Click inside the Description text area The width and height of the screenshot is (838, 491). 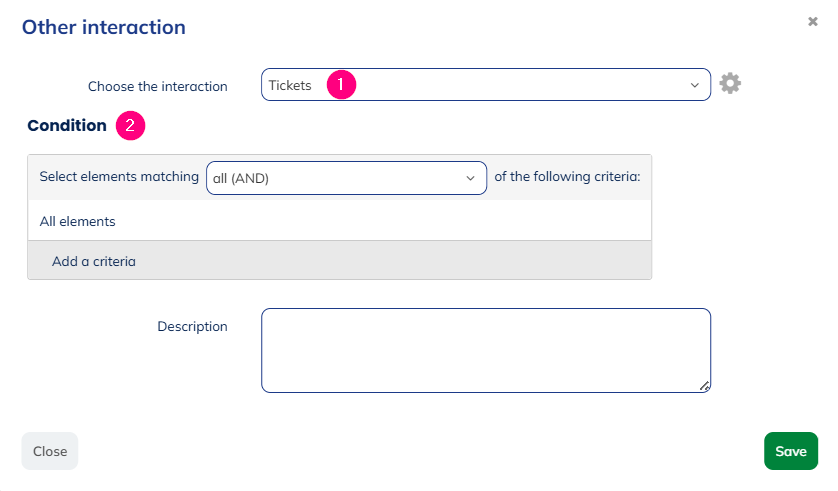pos(486,350)
